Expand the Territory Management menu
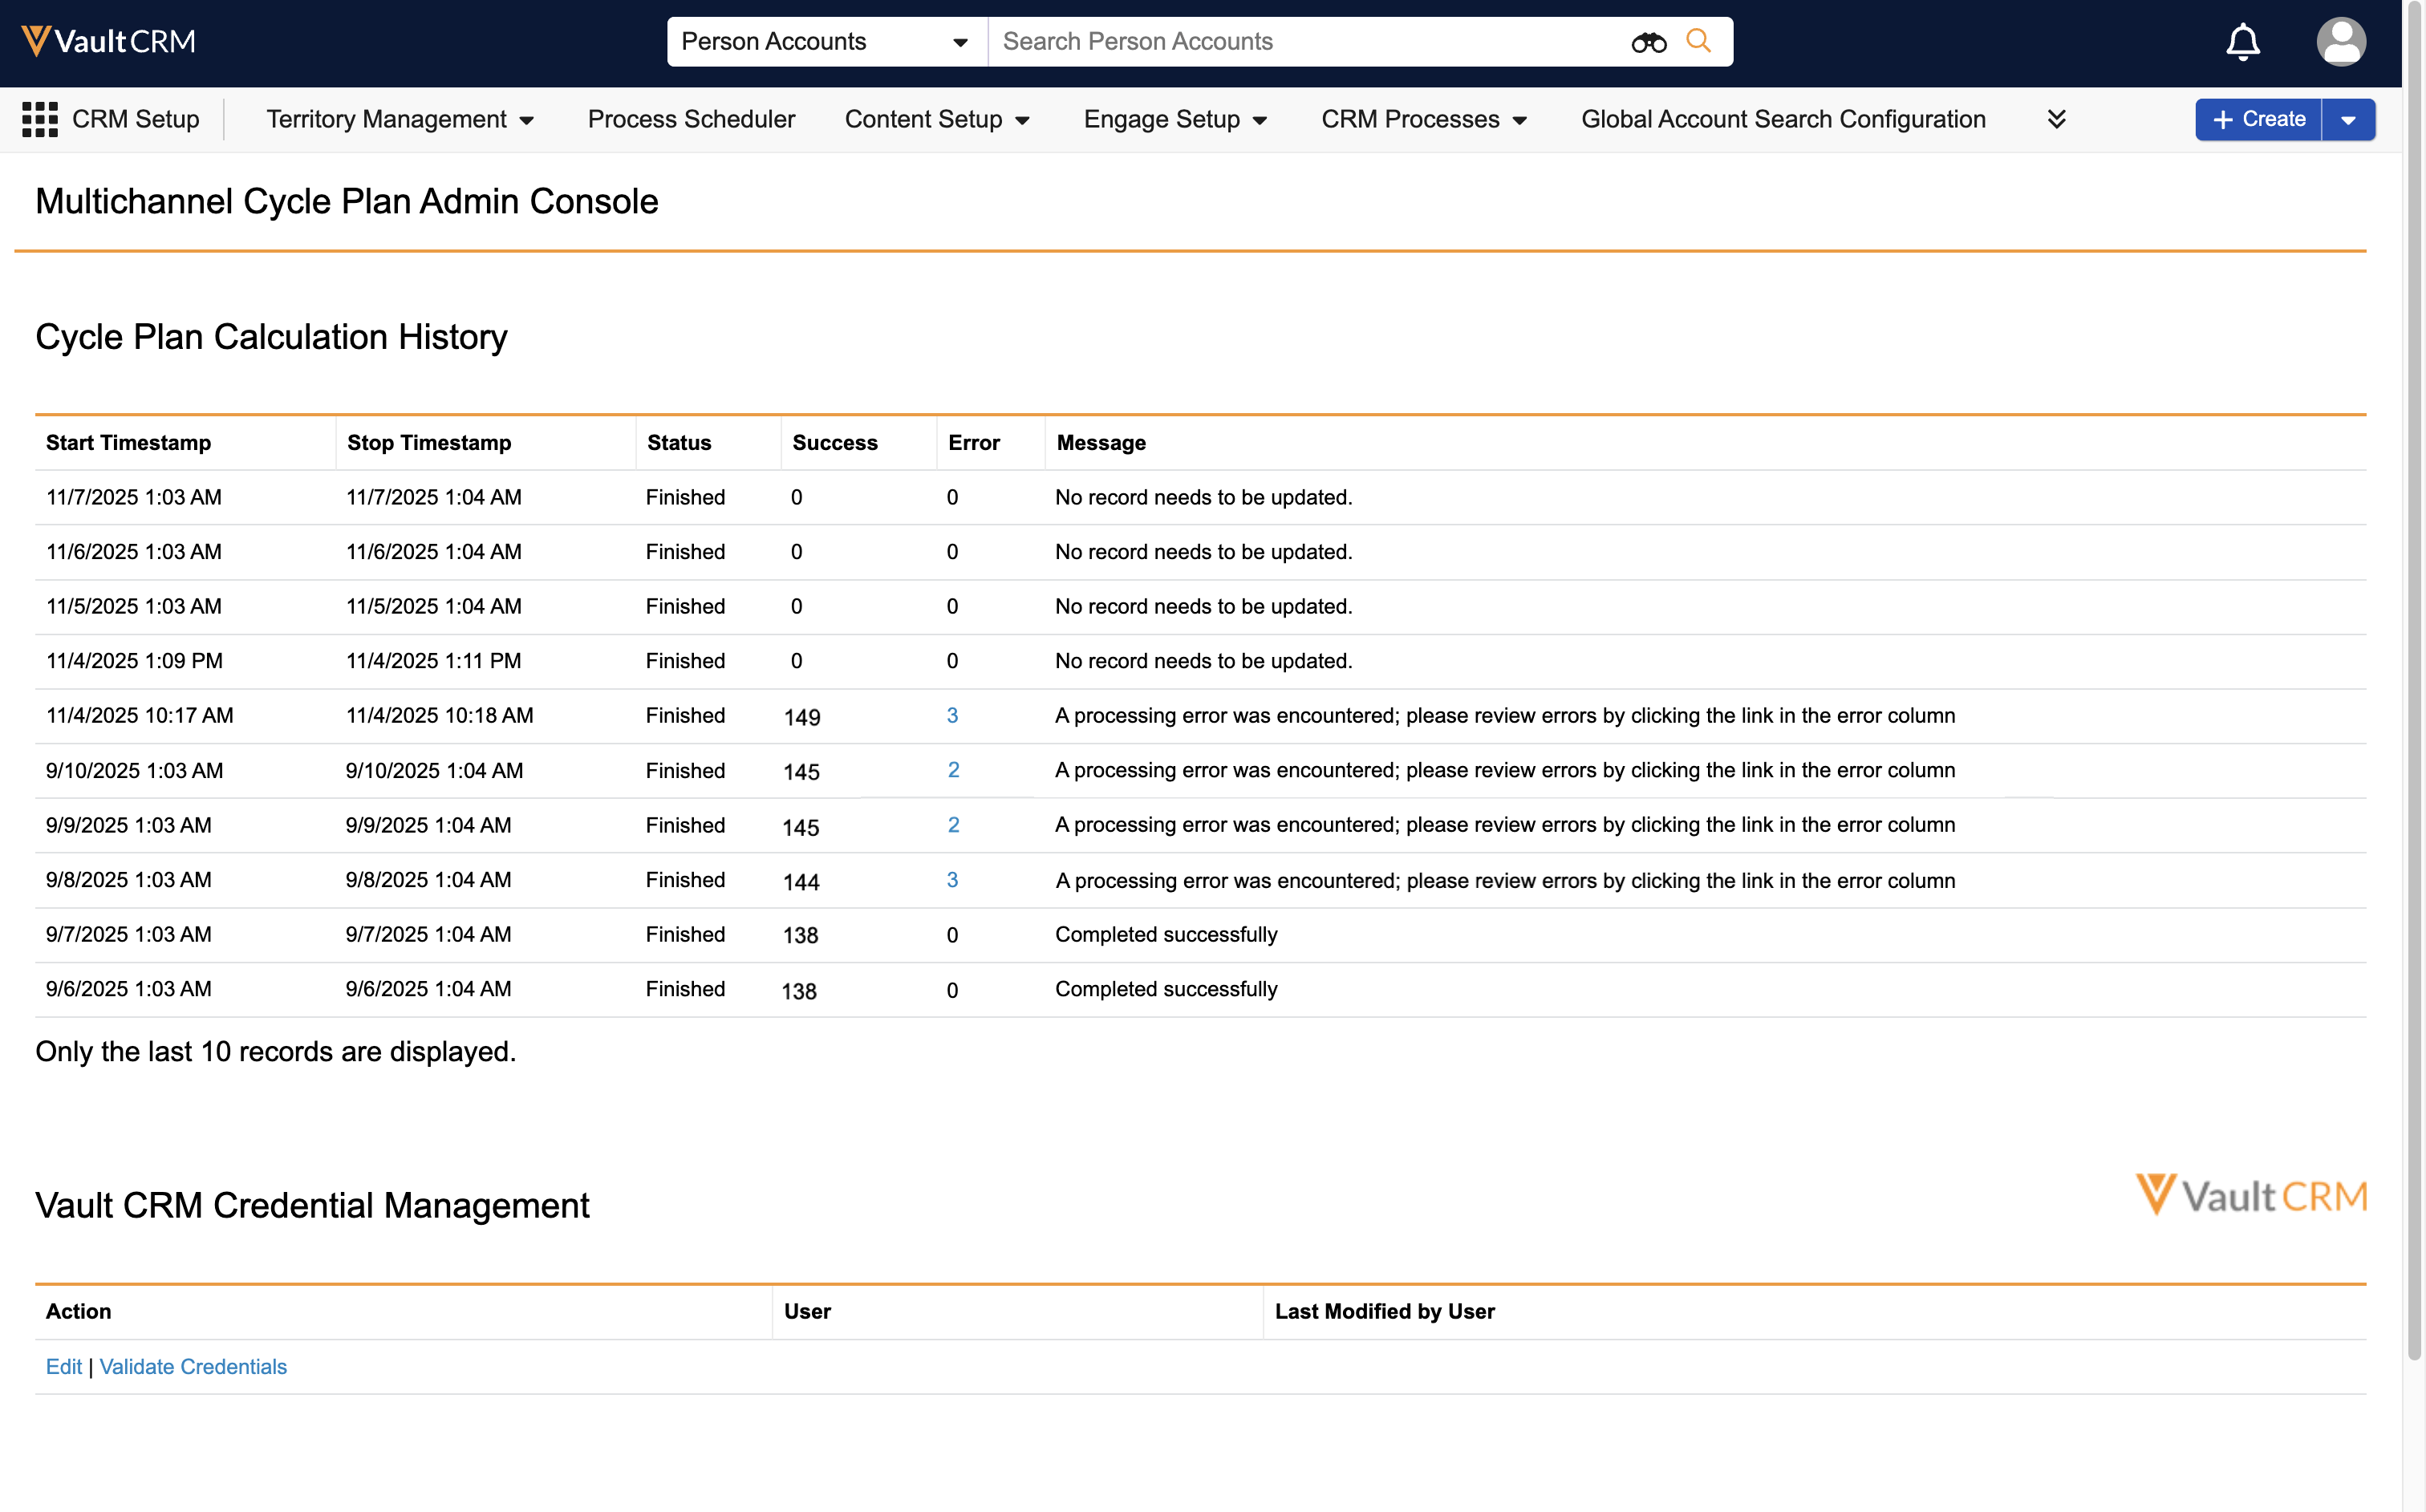Viewport: 2426px width, 1512px height. pos(400,119)
